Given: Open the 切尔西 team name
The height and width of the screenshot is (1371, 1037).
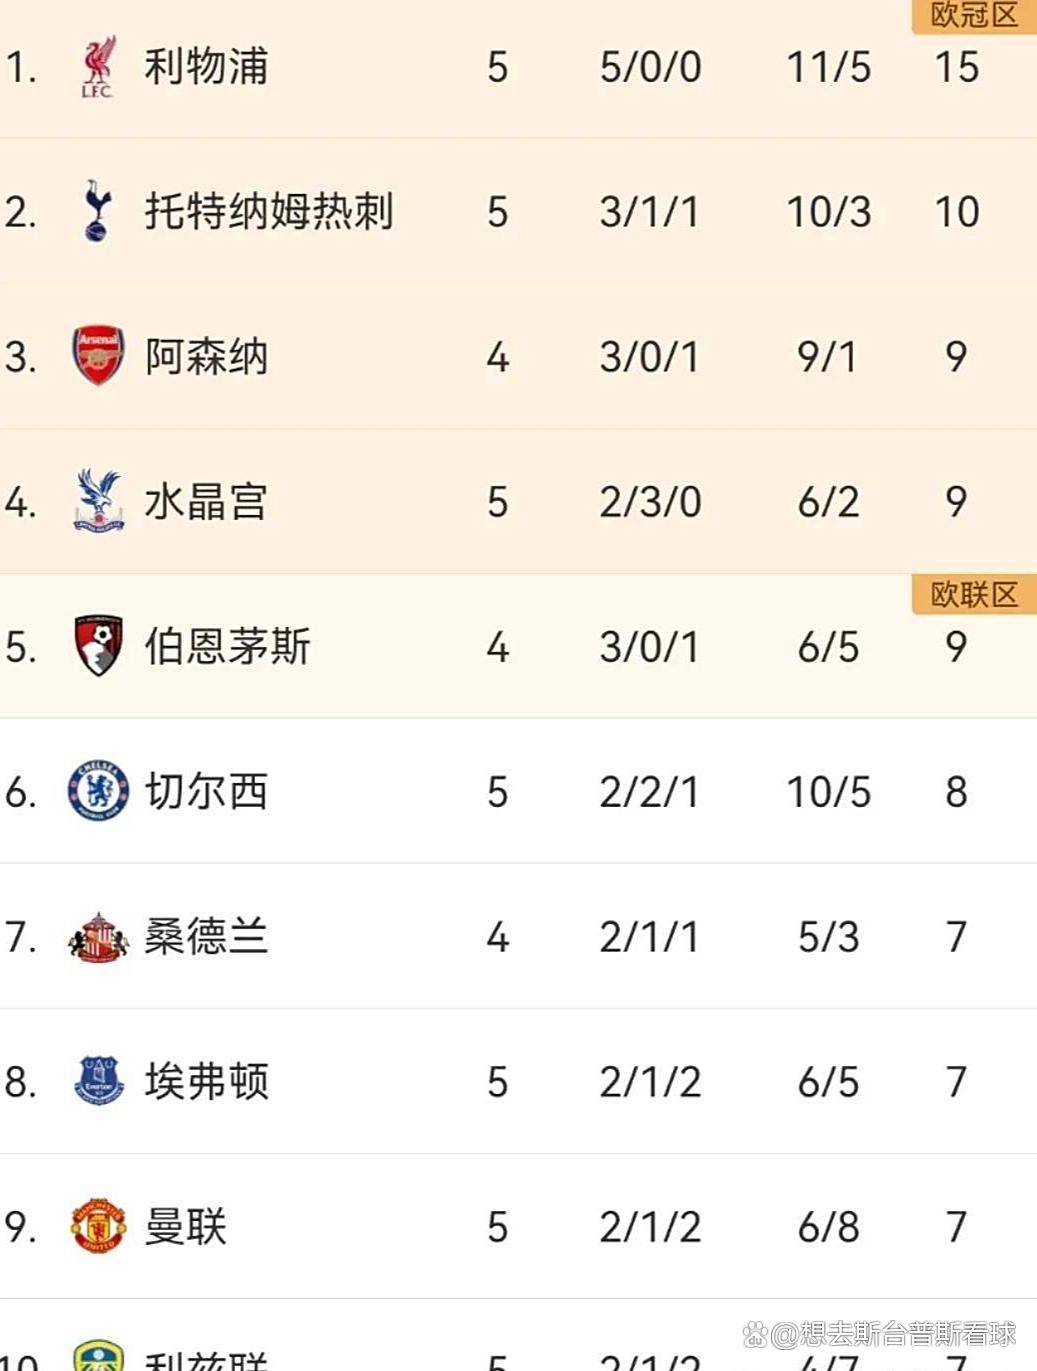Looking at the screenshot, I should coord(206,792).
